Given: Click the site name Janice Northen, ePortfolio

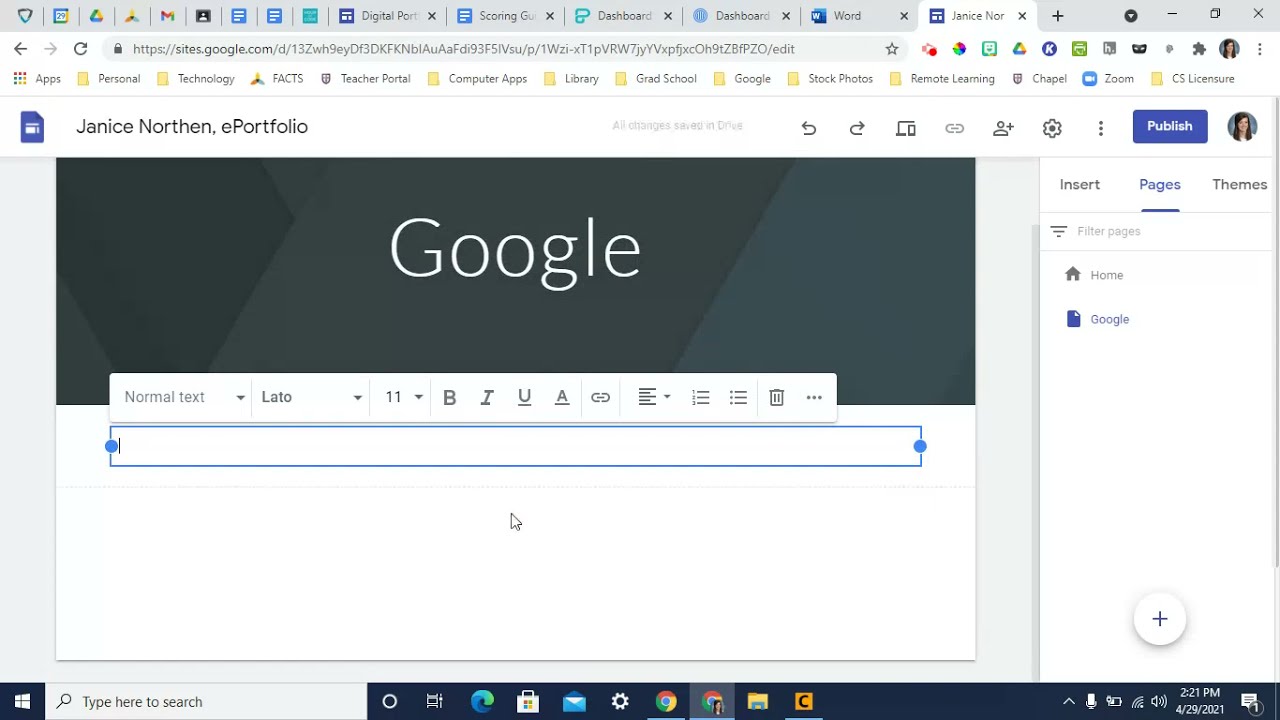Looking at the screenshot, I should pos(192,126).
